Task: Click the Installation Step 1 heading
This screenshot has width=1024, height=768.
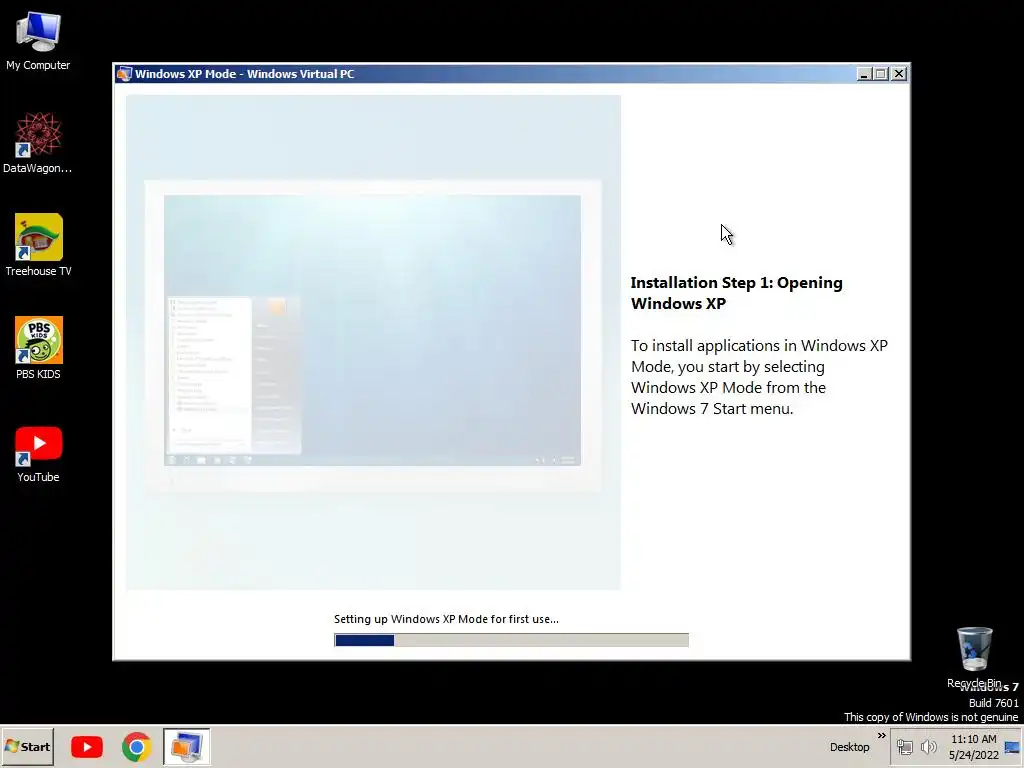Action: tap(737, 293)
